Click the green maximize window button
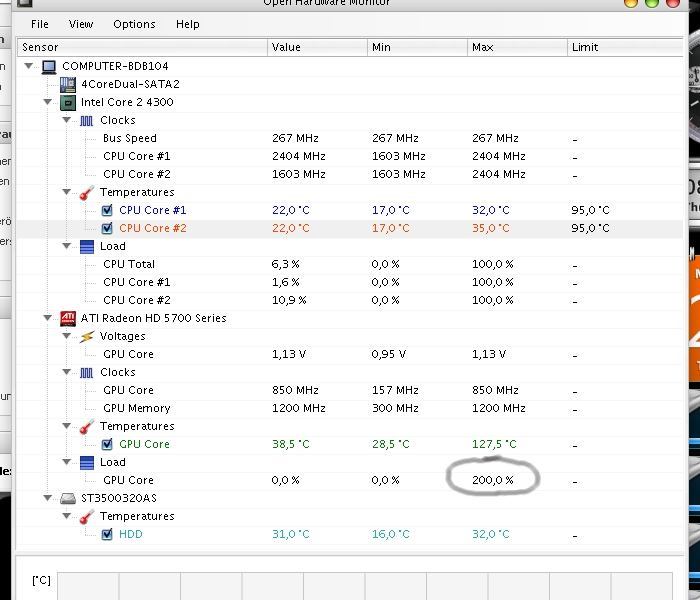The image size is (700, 600). point(652,3)
